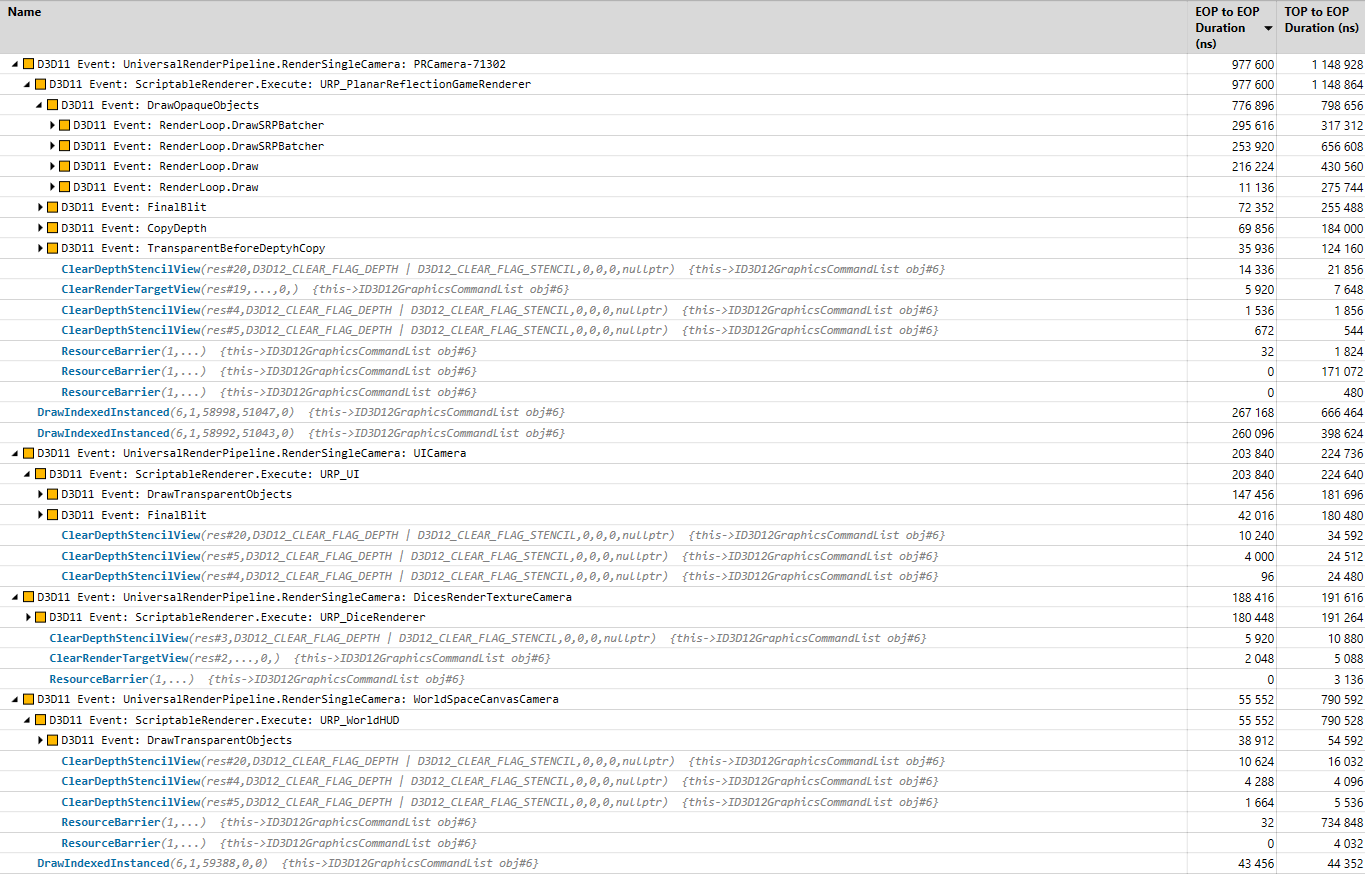The height and width of the screenshot is (874, 1365).
Task: Collapse the RenderSingleCamera: UICamera node
Action: click(x=14, y=453)
